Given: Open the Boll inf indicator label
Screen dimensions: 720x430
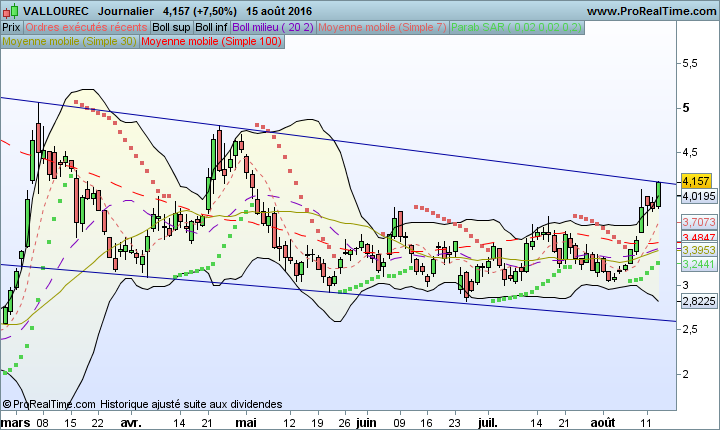Looking at the screenshot, I should [x=211, y=28].
